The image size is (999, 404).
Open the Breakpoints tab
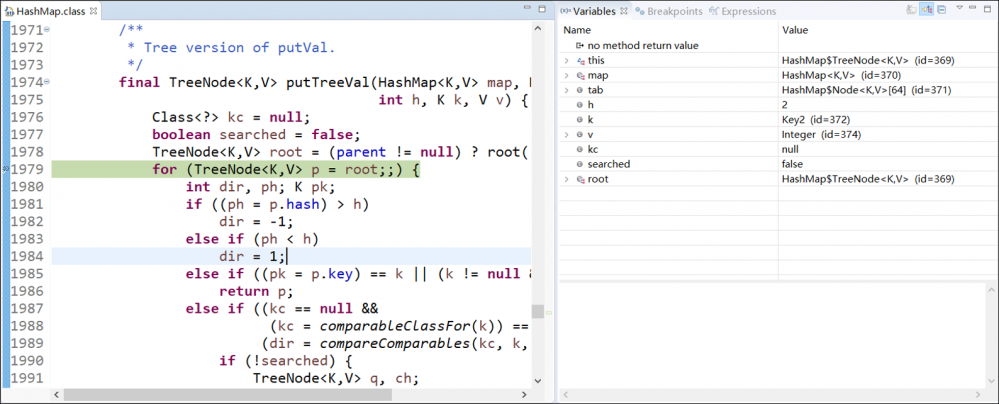click(669, 11)
